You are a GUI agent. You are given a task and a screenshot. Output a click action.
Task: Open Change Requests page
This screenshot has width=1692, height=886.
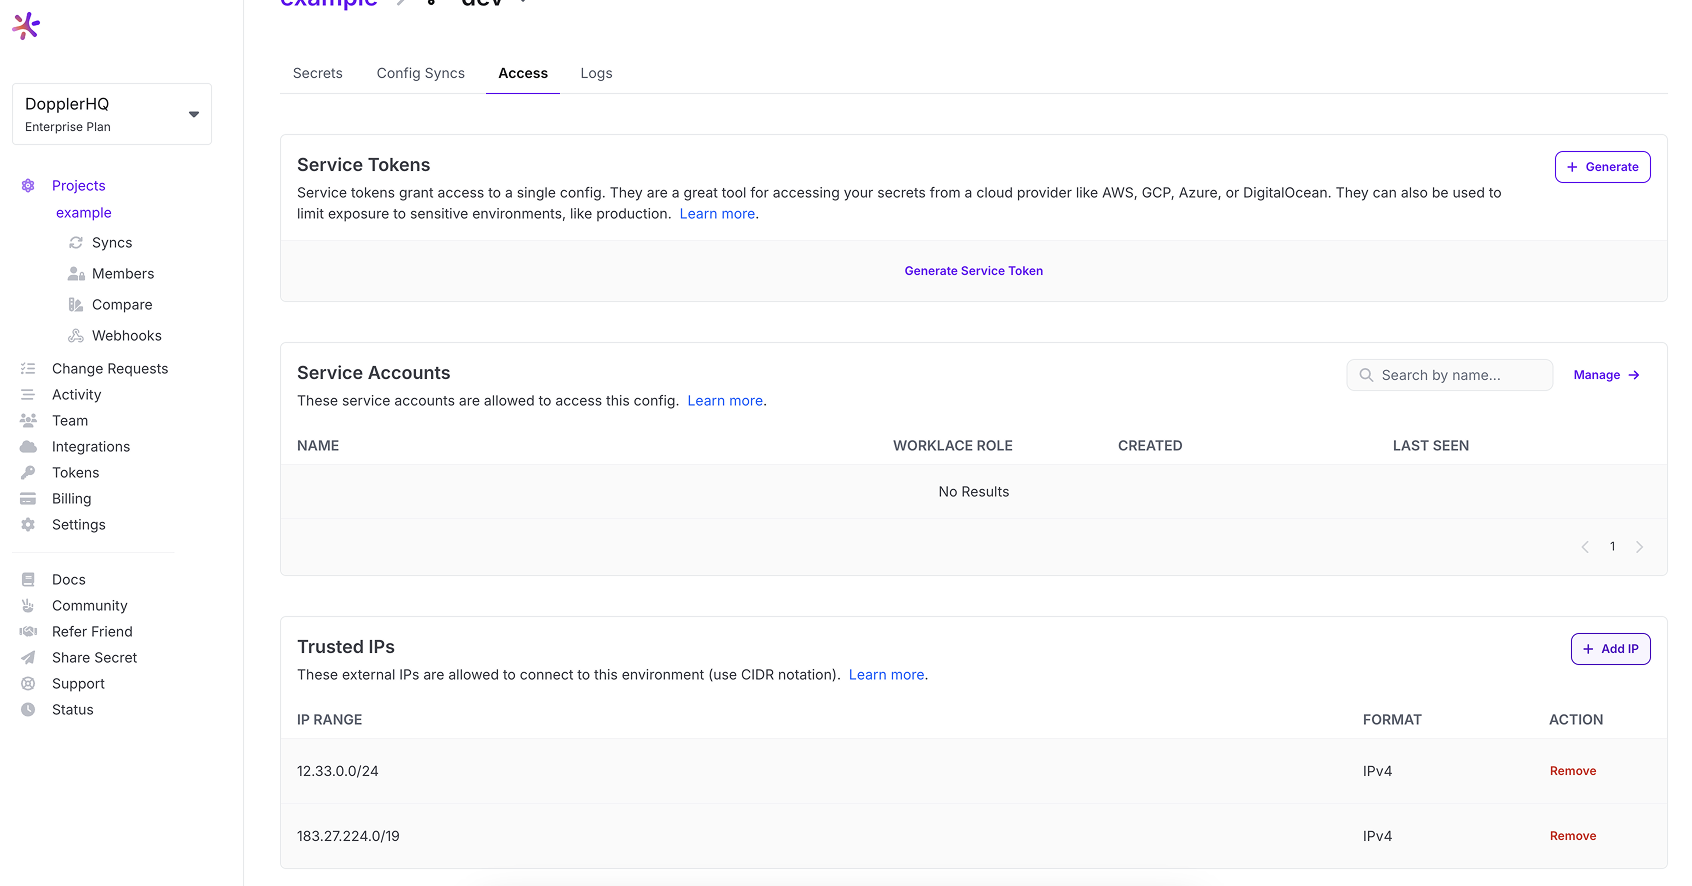110,369
